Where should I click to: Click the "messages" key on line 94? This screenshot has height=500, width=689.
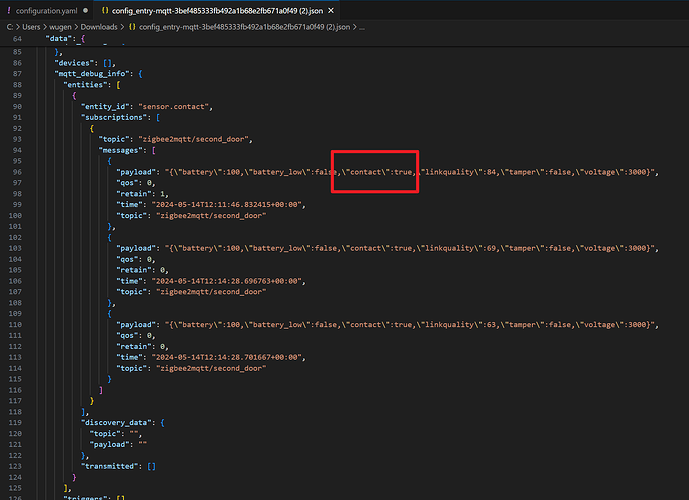[120, 150]
